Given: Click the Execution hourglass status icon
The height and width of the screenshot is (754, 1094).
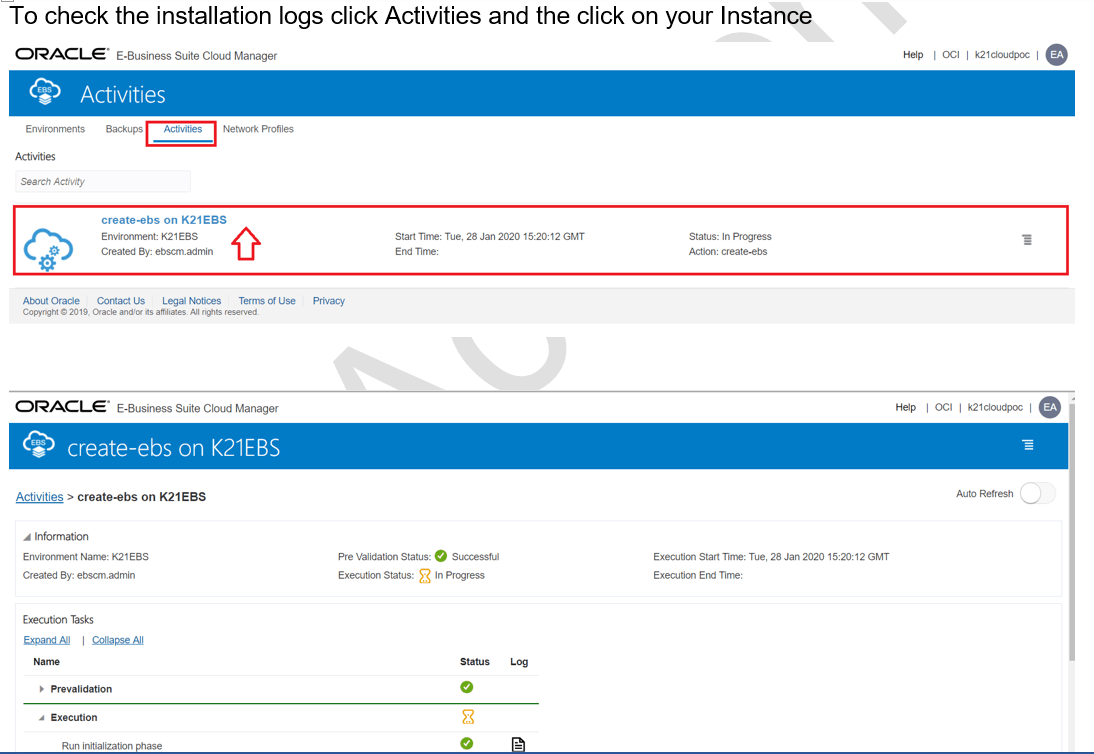Looking at the screenshot, I should (467, 717).
